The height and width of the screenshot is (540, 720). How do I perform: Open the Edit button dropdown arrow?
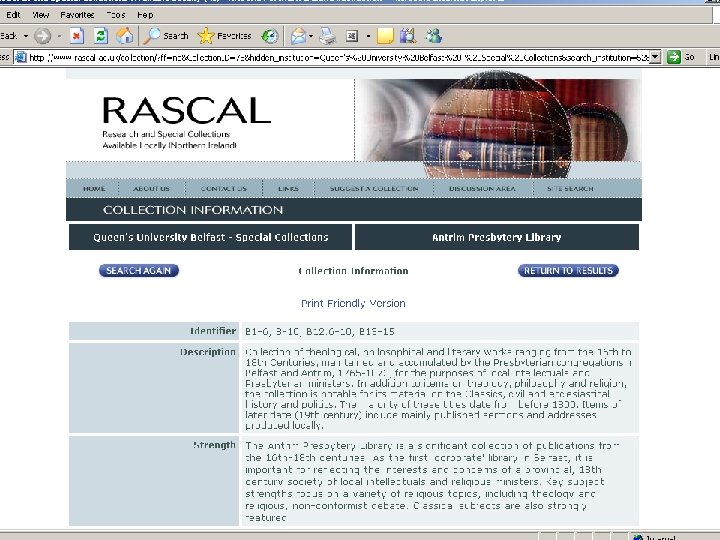pos(368,36)
